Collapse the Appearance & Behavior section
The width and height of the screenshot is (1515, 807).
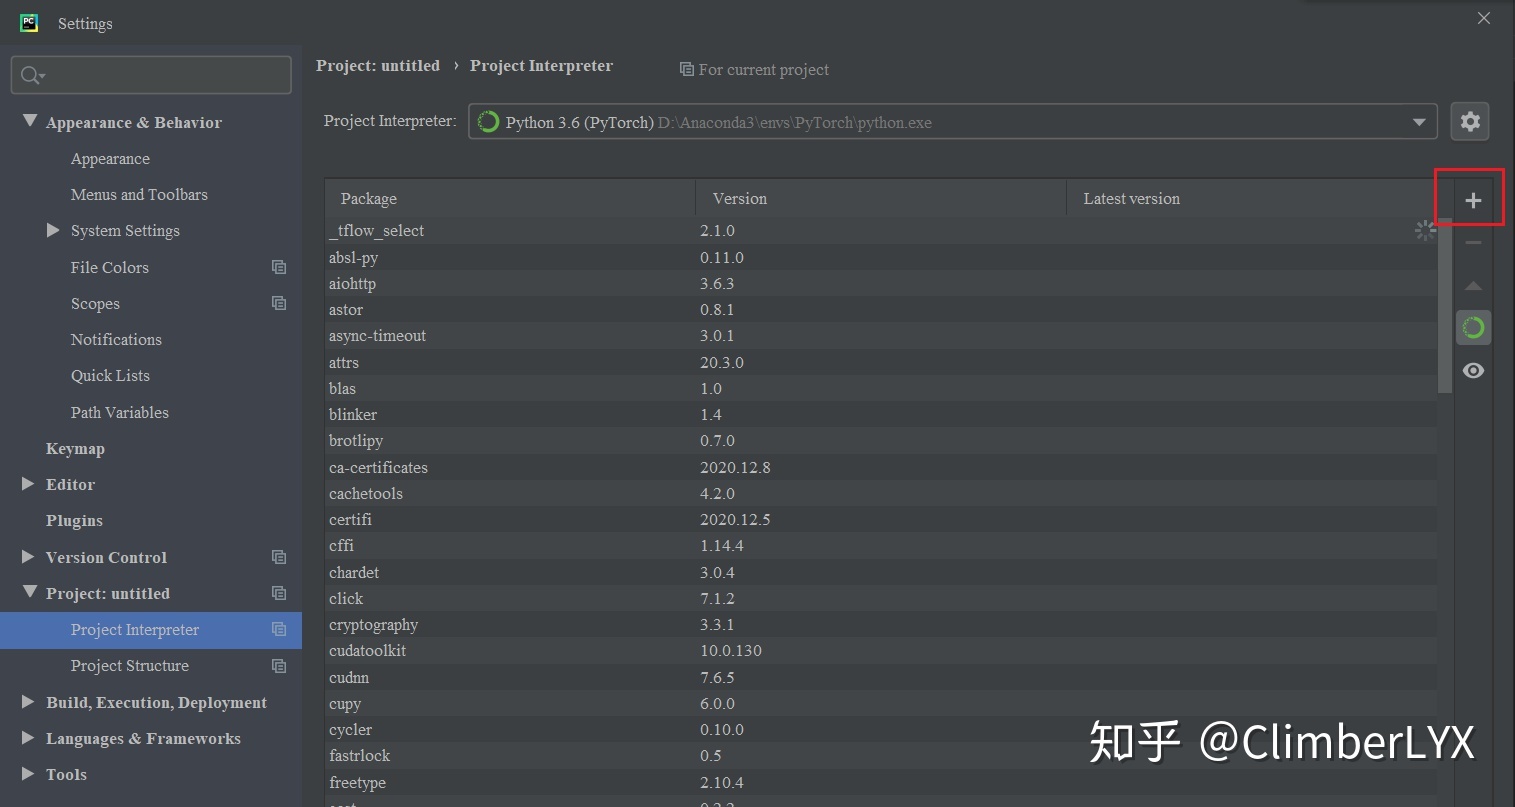click(x=28, y=121)
